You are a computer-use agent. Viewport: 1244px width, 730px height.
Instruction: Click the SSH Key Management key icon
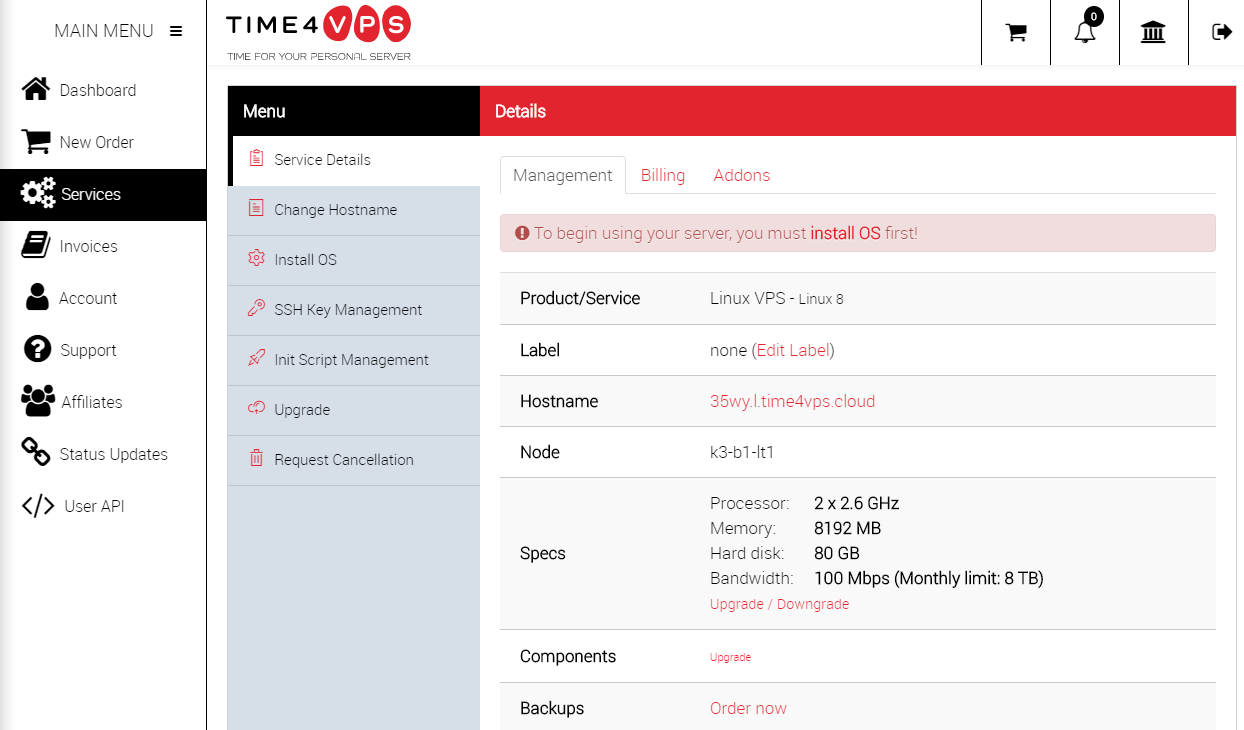tap(256, 309)
